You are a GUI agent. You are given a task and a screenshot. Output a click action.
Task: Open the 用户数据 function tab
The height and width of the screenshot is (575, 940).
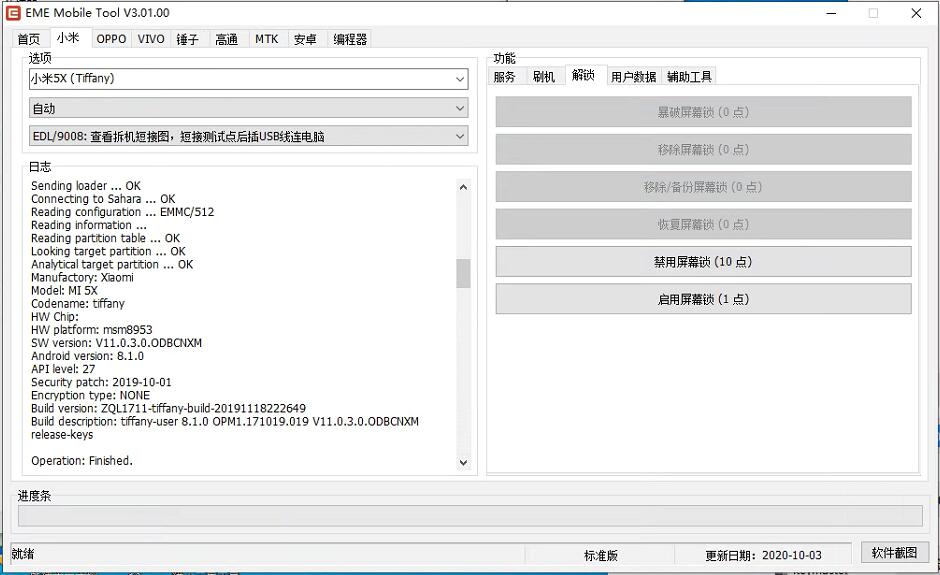[x=634, y=76]
